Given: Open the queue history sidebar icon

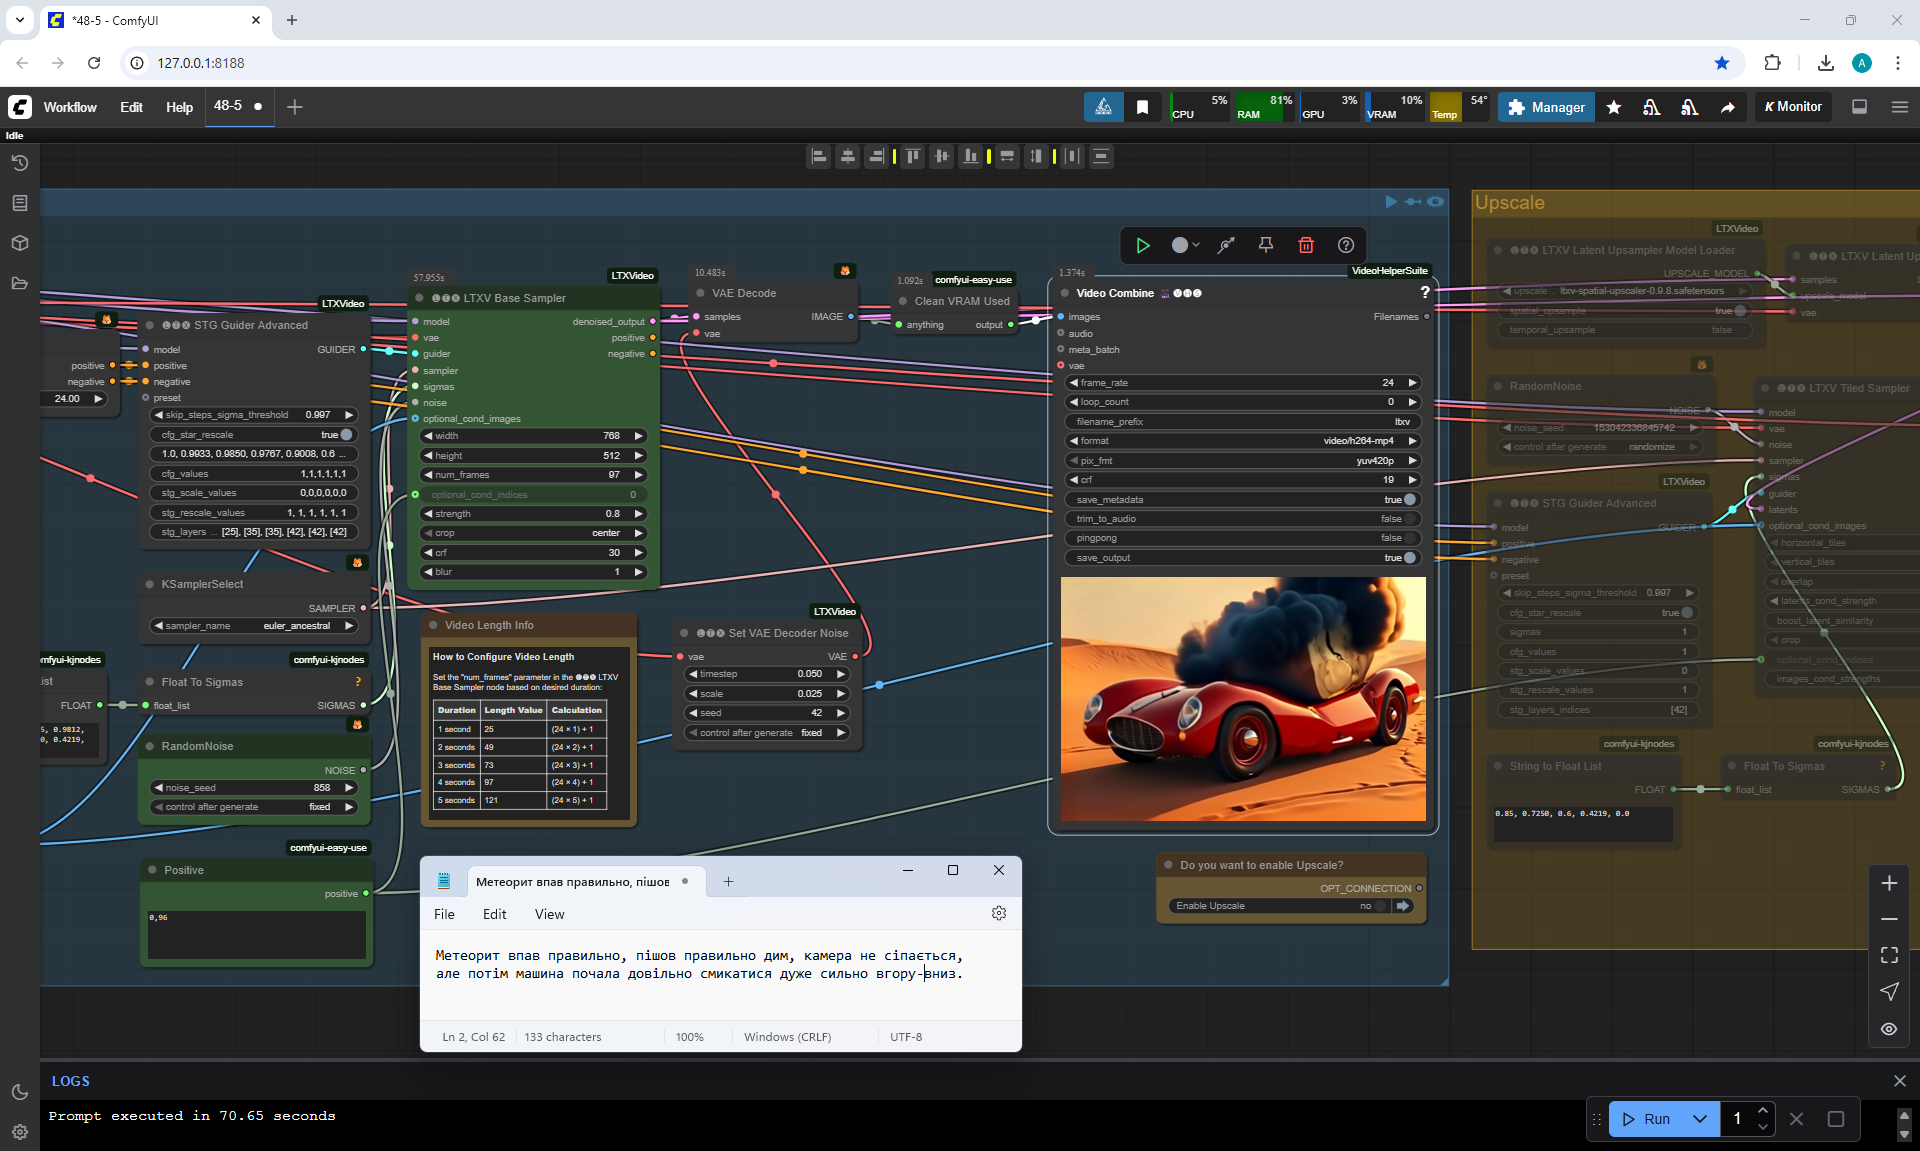Looking at the screenshot, I should (x=20, y=163).
